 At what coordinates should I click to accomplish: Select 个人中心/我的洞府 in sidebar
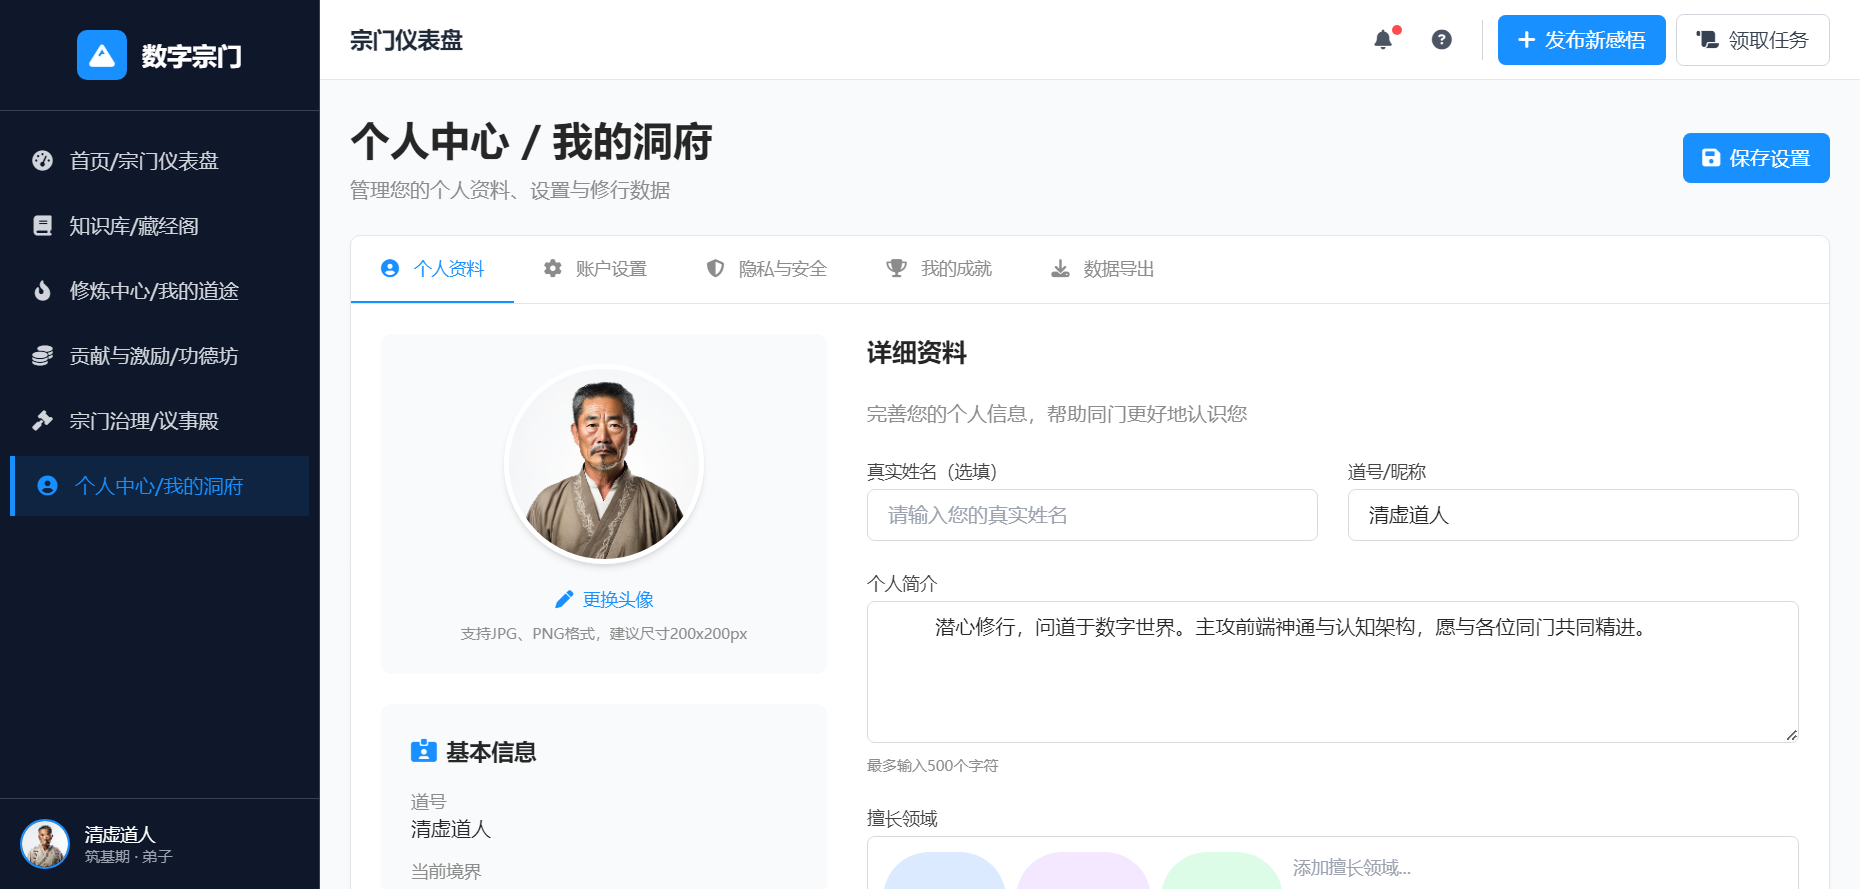160,486
